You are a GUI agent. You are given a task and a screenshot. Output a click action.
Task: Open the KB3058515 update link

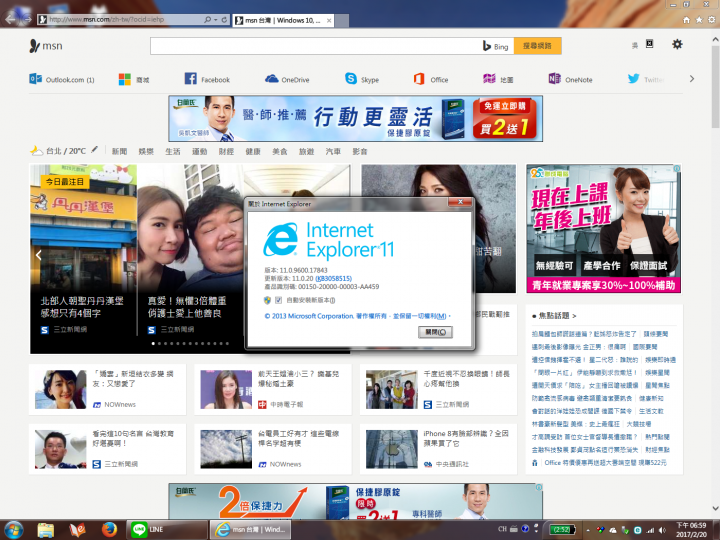click(x=334, y=278)
